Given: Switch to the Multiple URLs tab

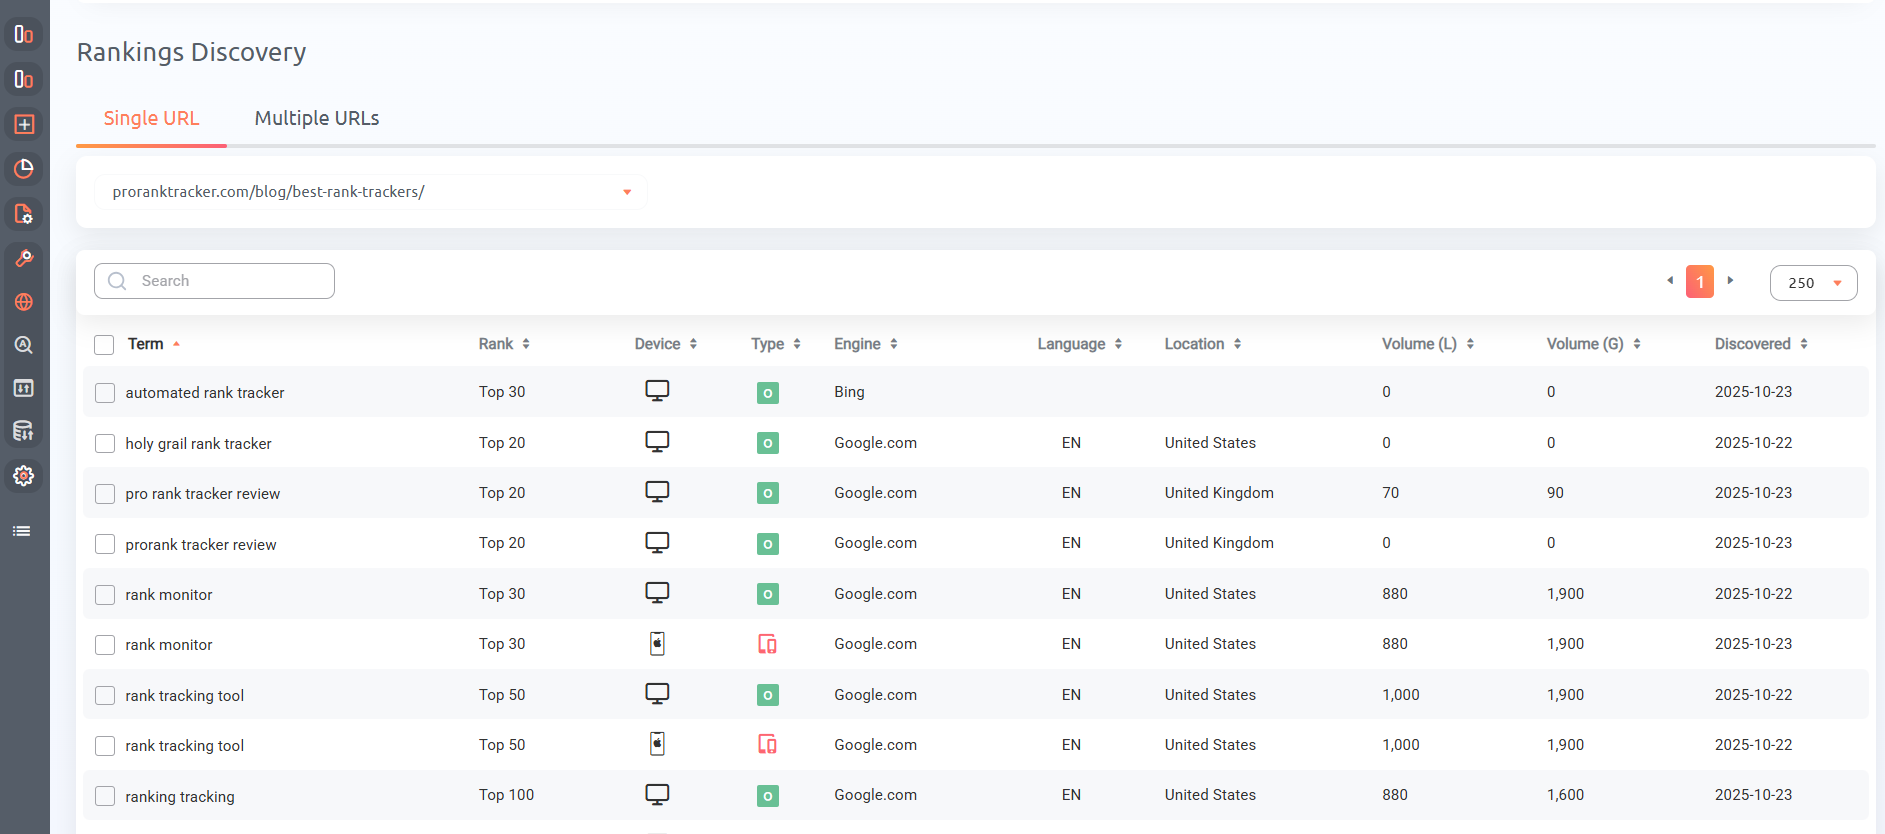Looking at the screenshot, I should 317,118.
